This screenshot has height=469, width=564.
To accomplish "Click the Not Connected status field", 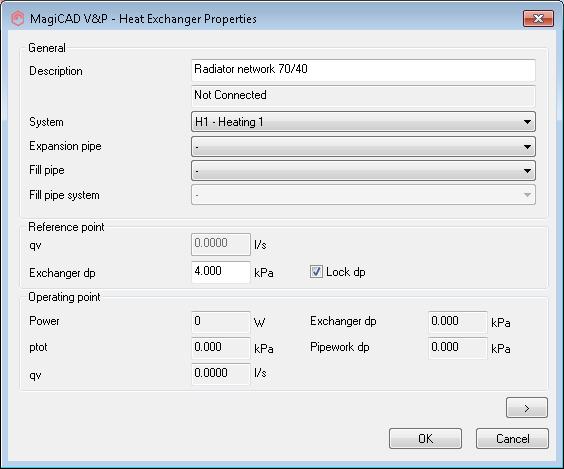I will [x=363, y=96].
